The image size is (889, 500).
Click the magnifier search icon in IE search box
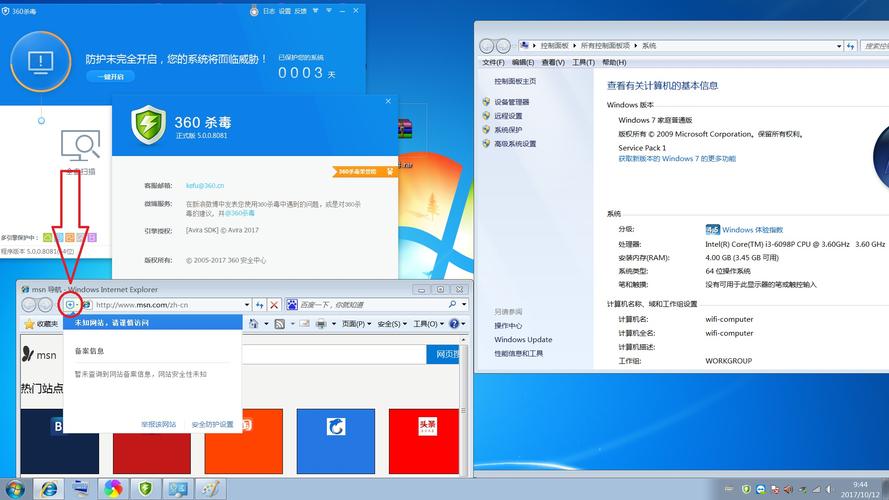(452, 304)
